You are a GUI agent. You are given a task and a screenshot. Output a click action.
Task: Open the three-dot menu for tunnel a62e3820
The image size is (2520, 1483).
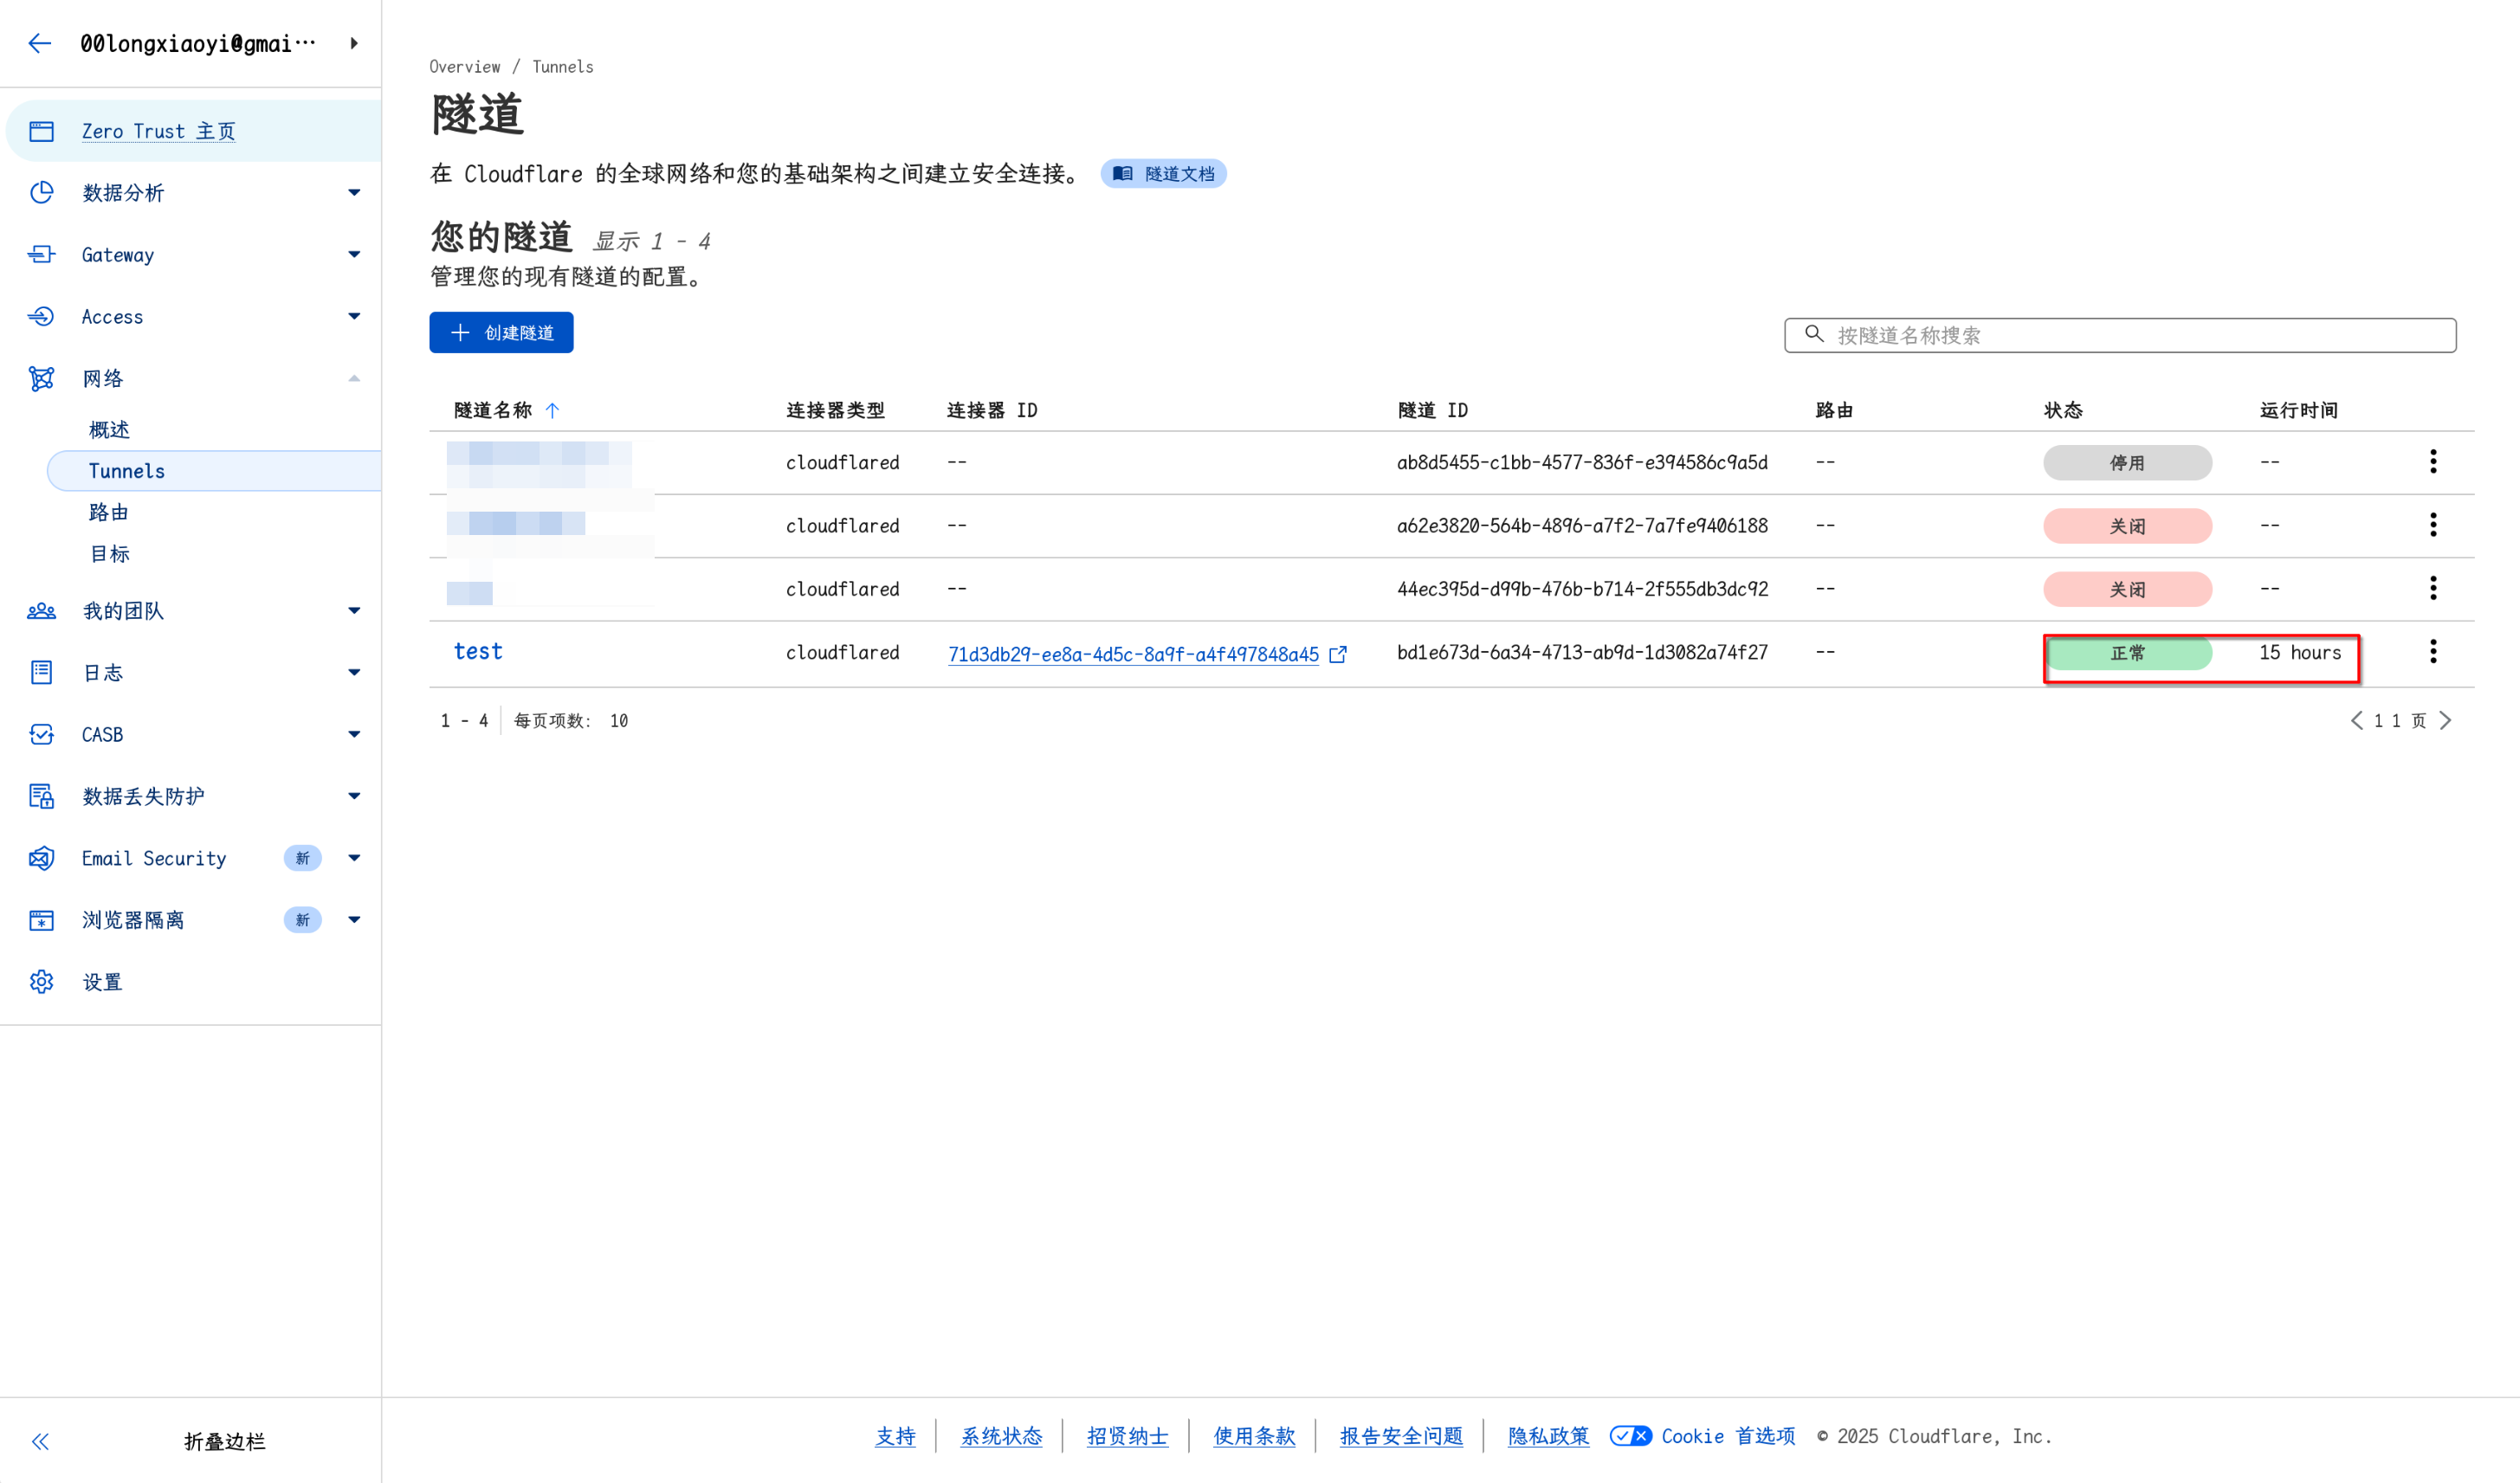coord(2433,524)
